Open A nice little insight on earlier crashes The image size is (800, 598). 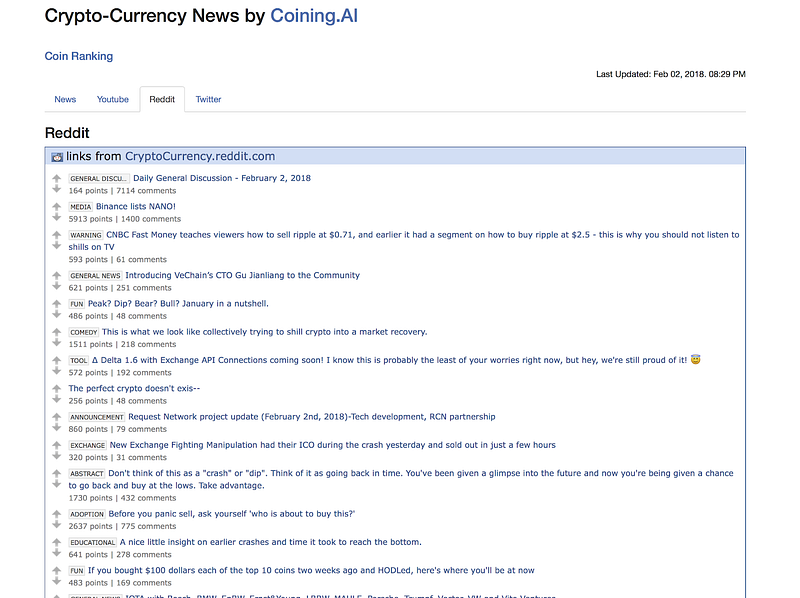[270, 542]
